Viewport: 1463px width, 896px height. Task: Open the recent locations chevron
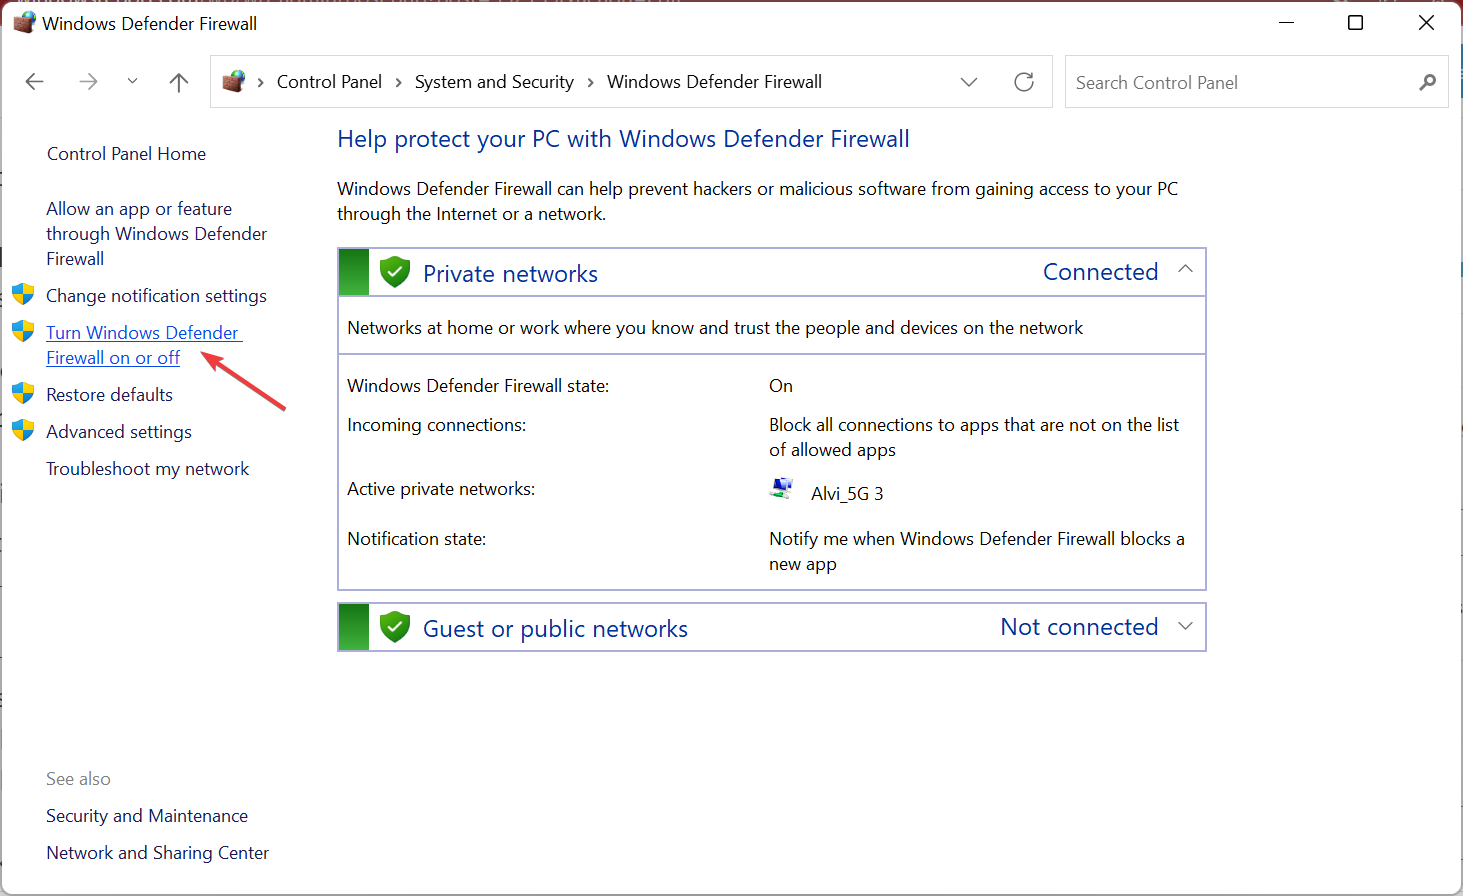point(132,82)
